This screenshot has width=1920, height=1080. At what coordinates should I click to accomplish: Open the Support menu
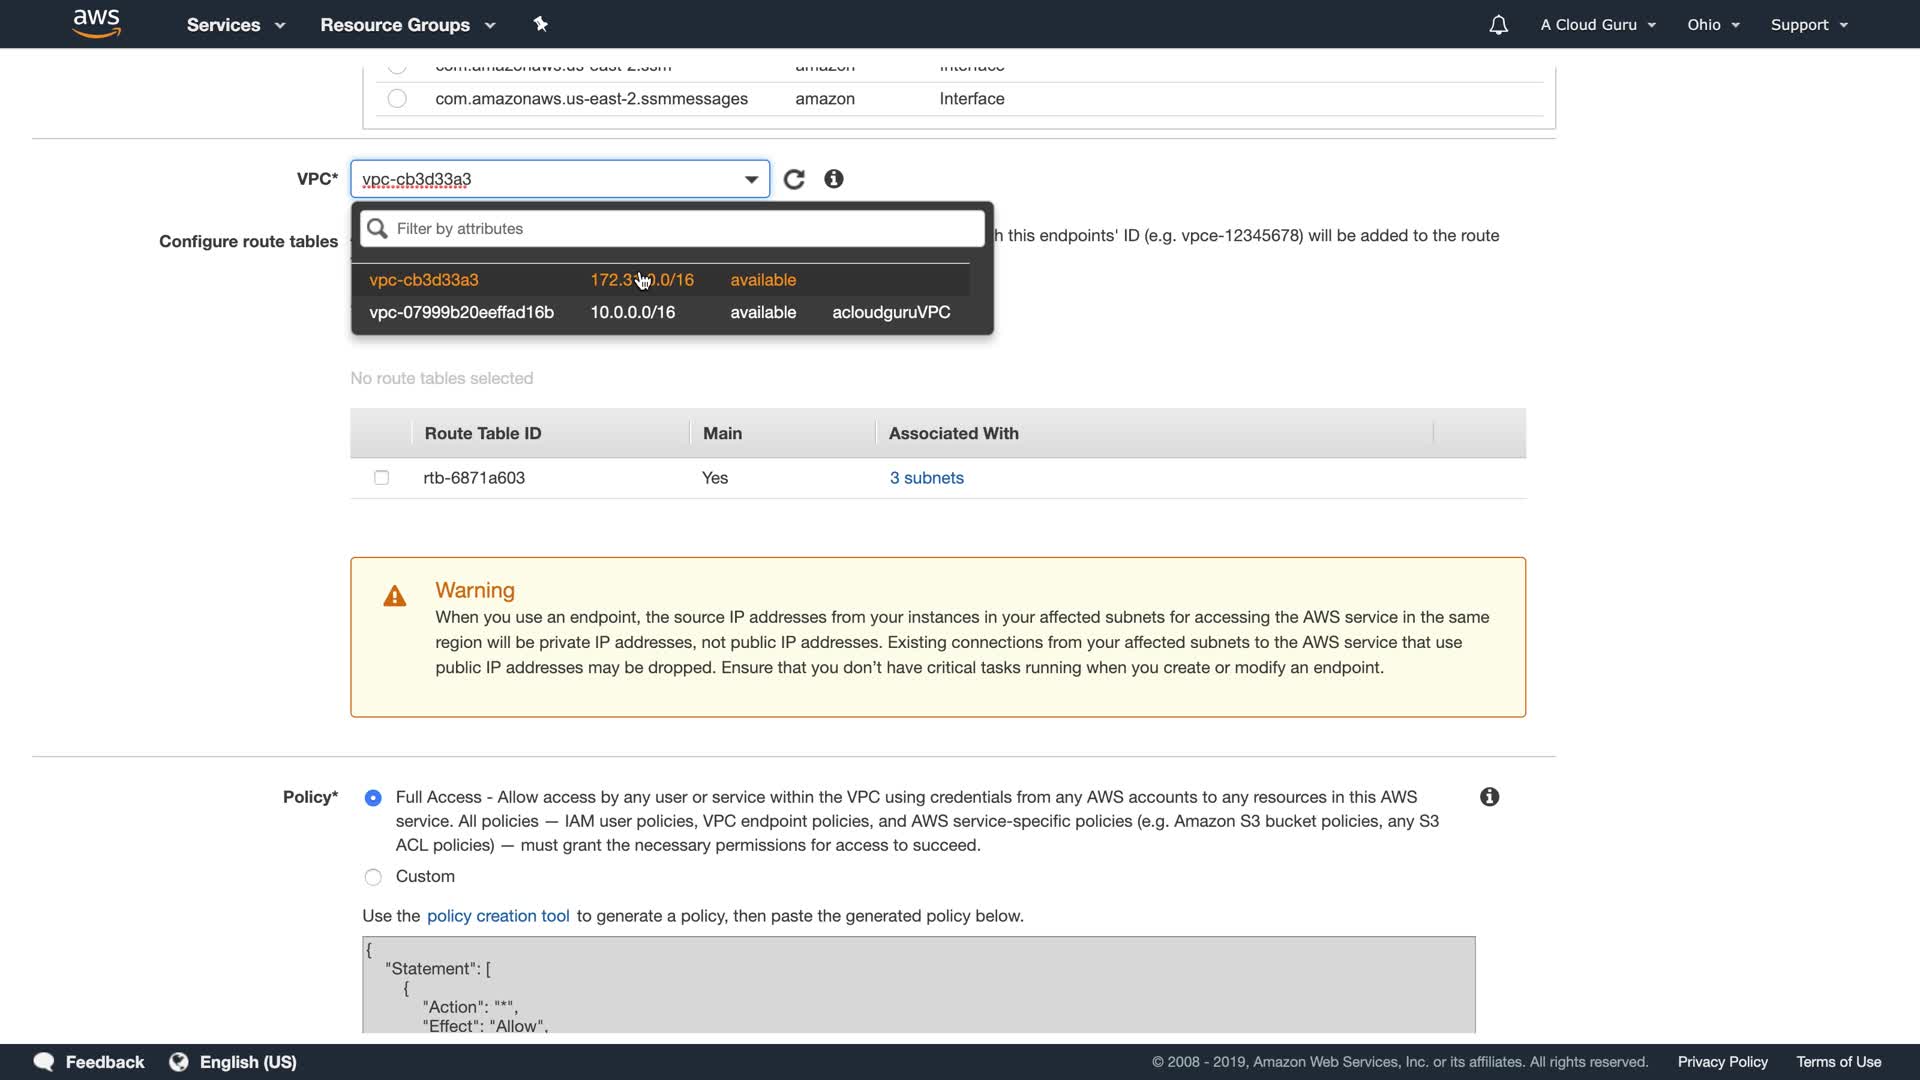click(x=1808, y=25)
